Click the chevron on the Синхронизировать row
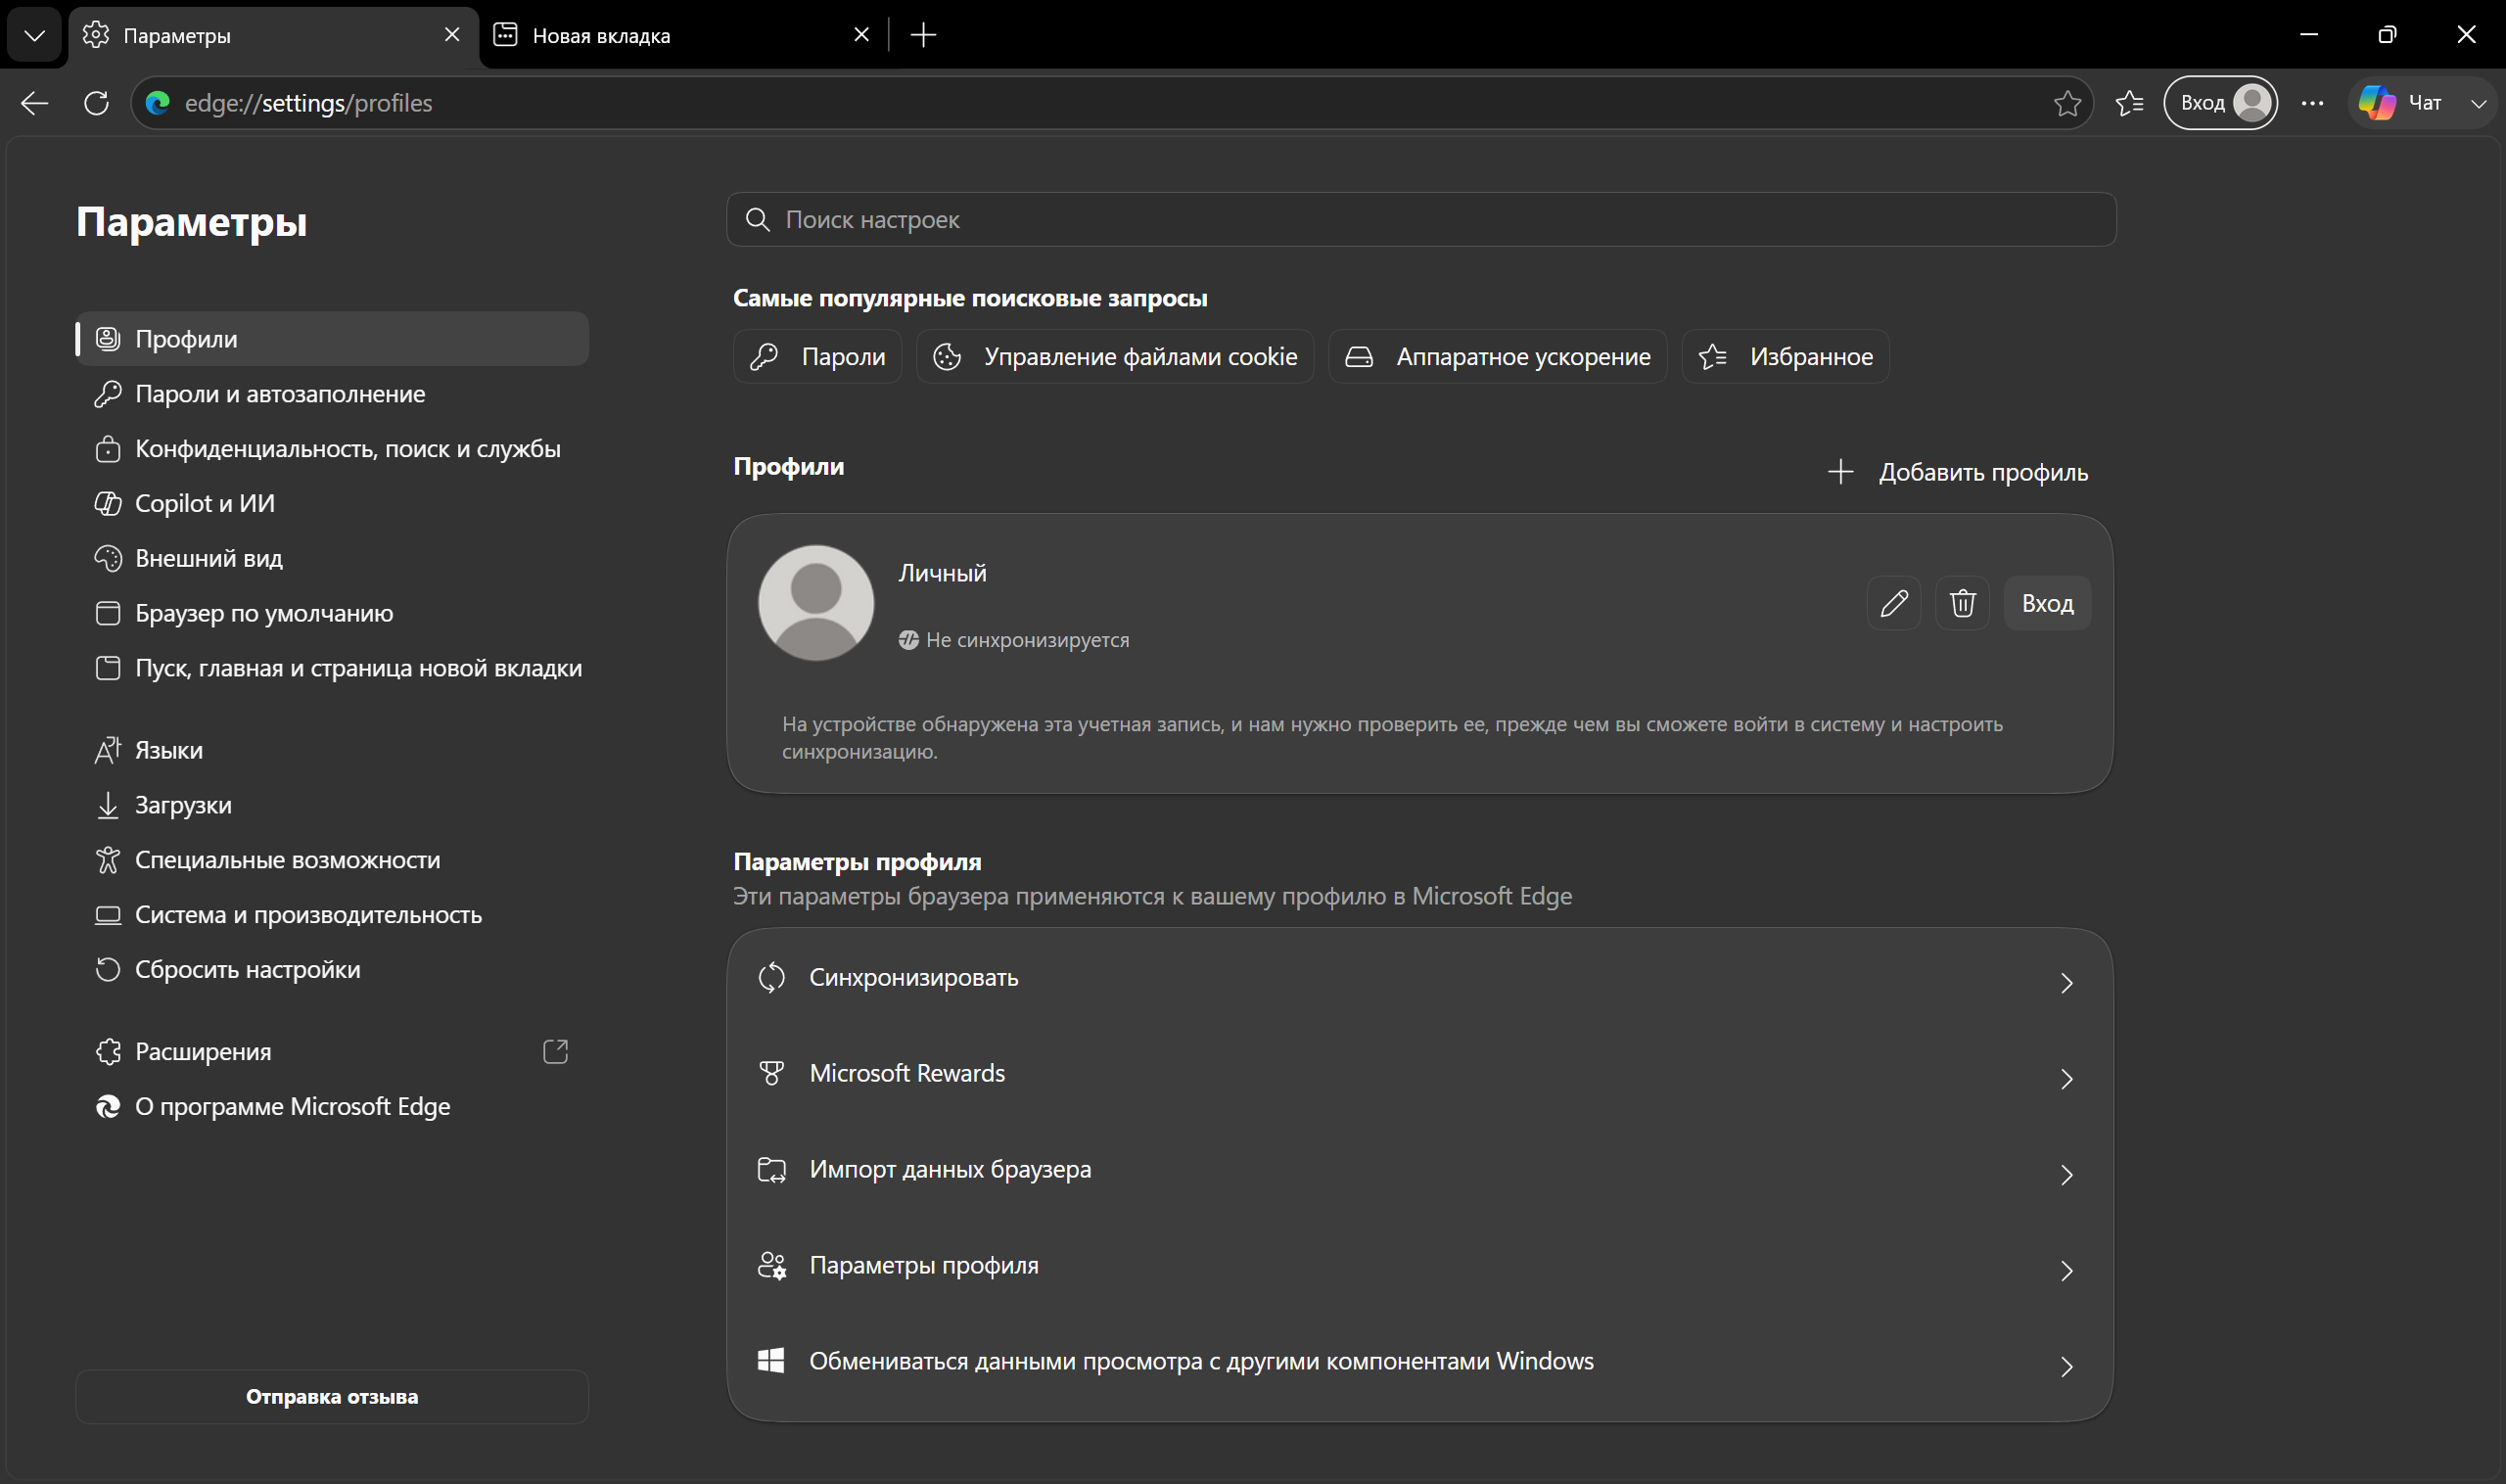 pyautogui.click(x=2066, y=983)
